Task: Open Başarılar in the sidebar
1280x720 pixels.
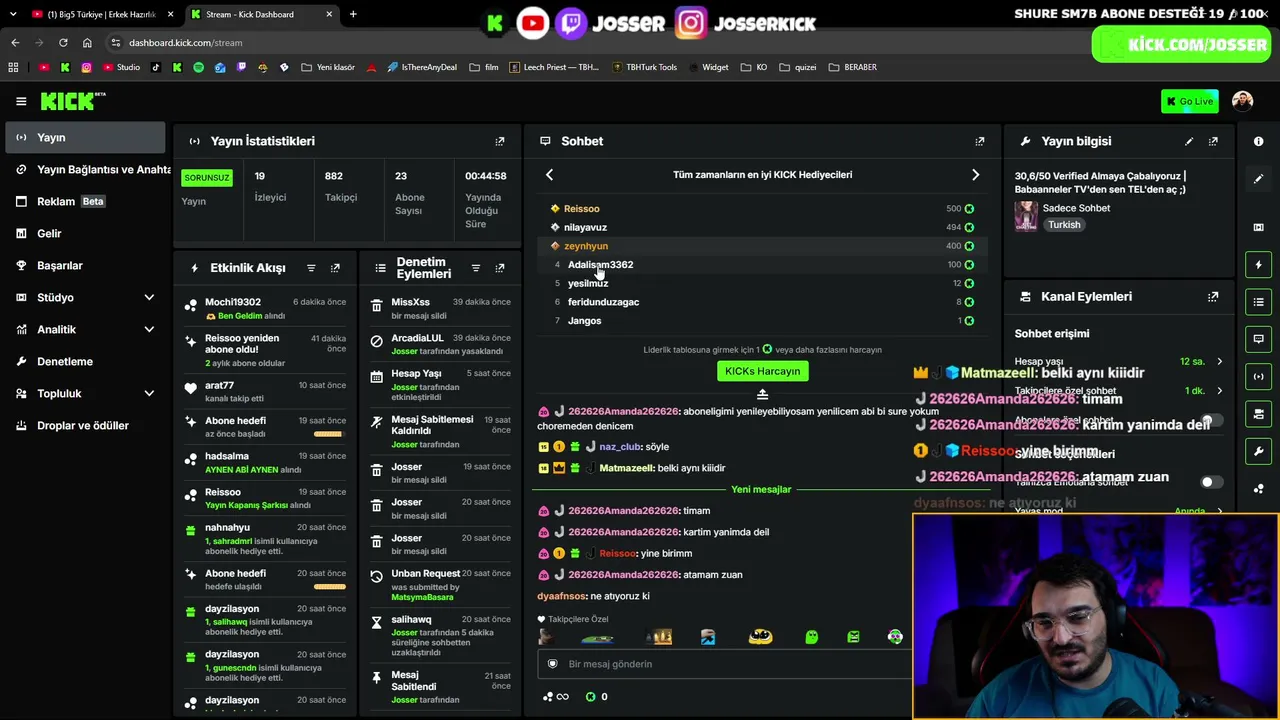Action: tap(85, 265)
